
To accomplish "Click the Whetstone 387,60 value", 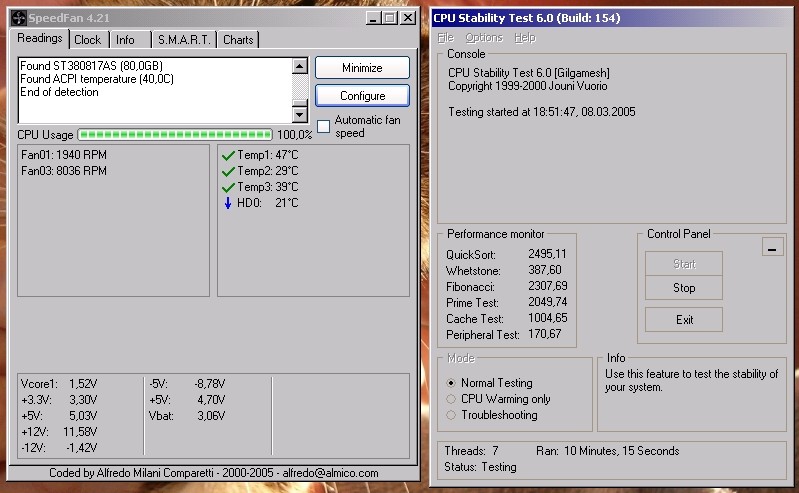I will click(x=545, y=270).
